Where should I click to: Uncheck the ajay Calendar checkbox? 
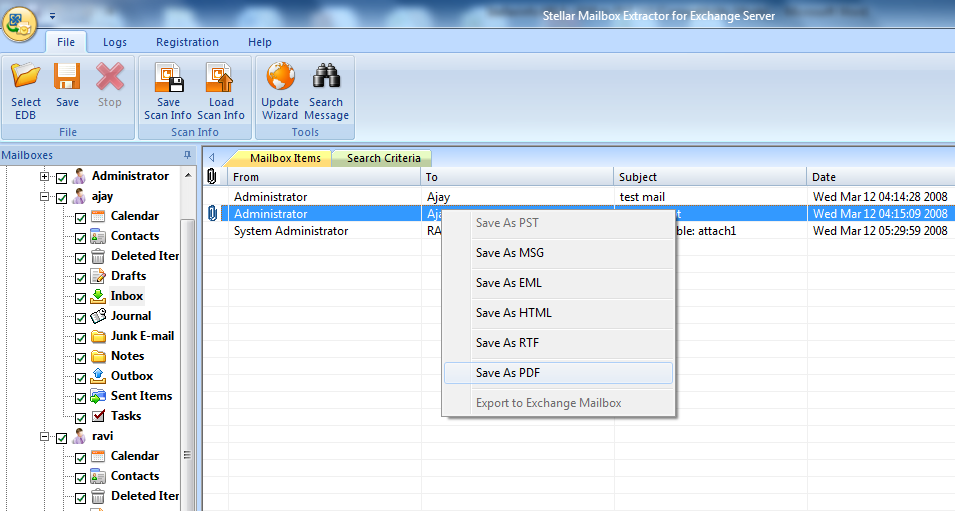[80, 218]
